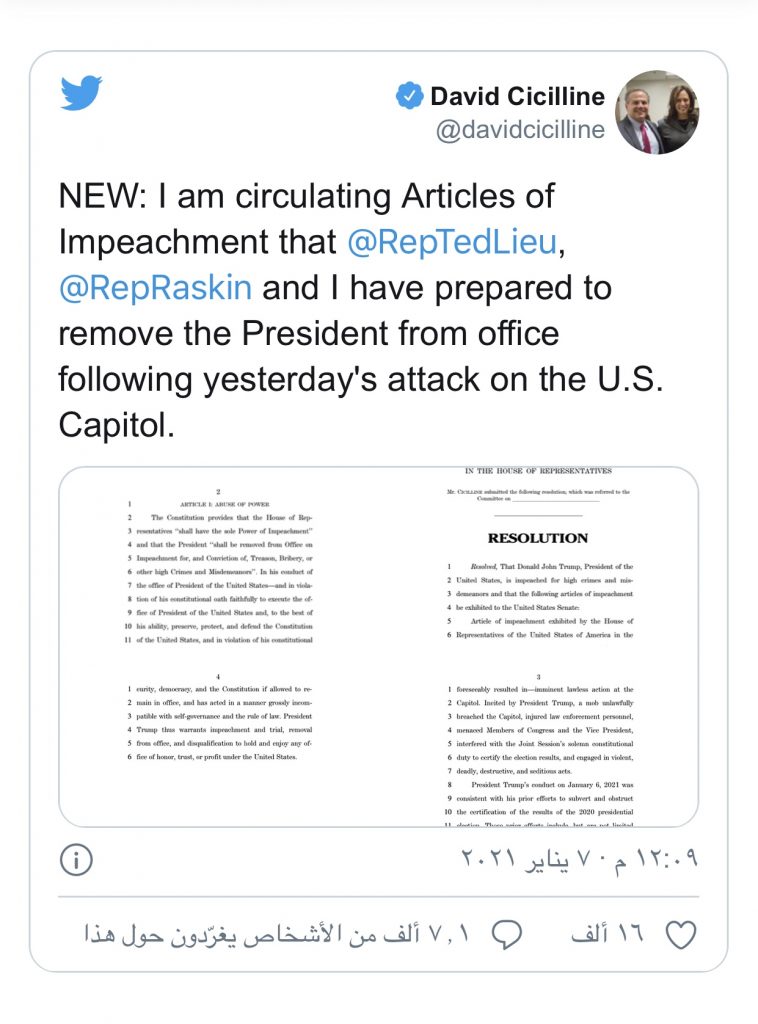Open the @RepTedLieu mention
The image size is (758, 1024).
point(451,242)
